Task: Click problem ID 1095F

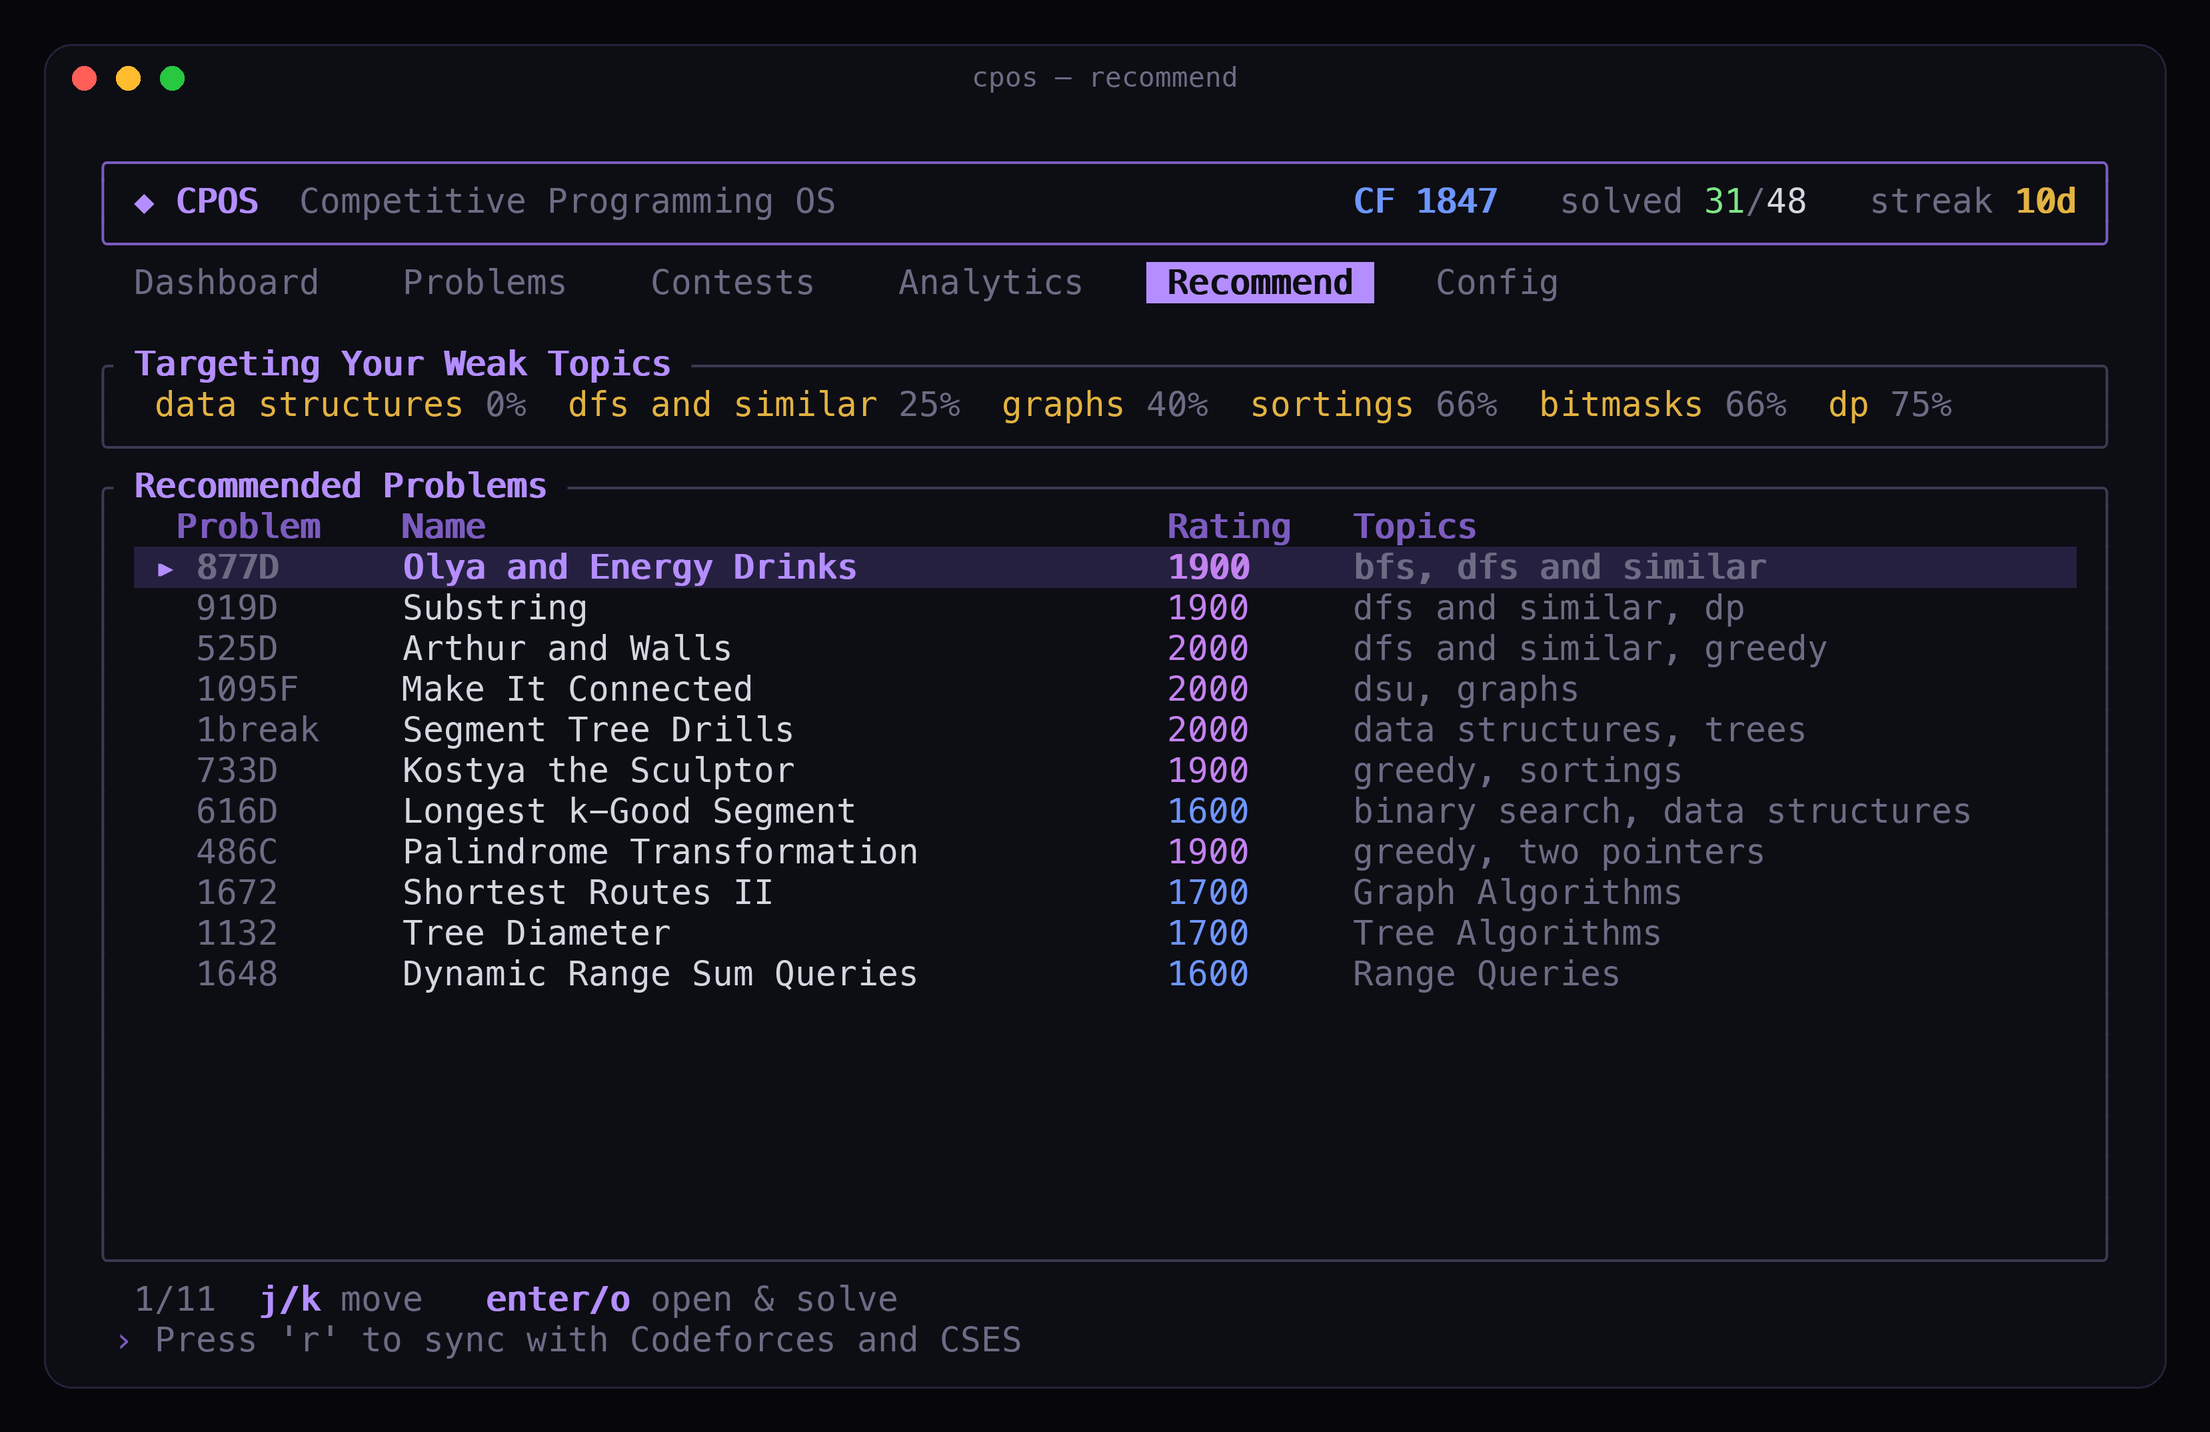Action: pos(247,689)
